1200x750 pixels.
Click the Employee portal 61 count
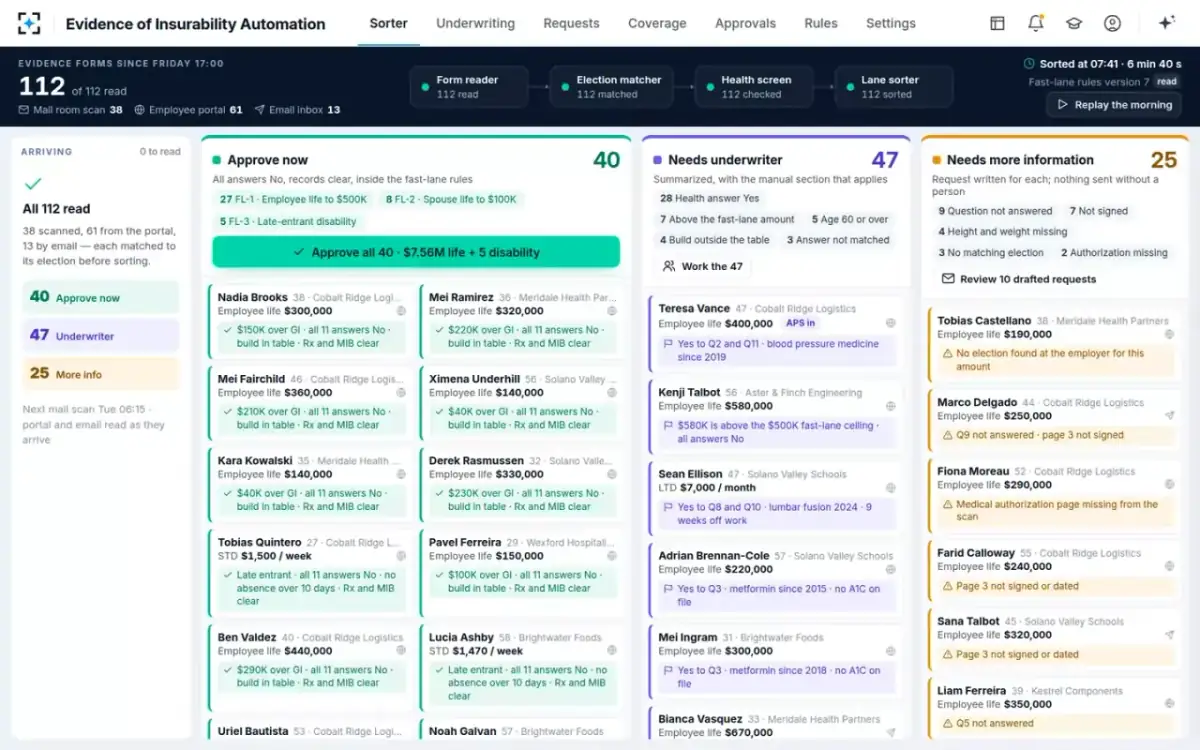click(189, 110)
